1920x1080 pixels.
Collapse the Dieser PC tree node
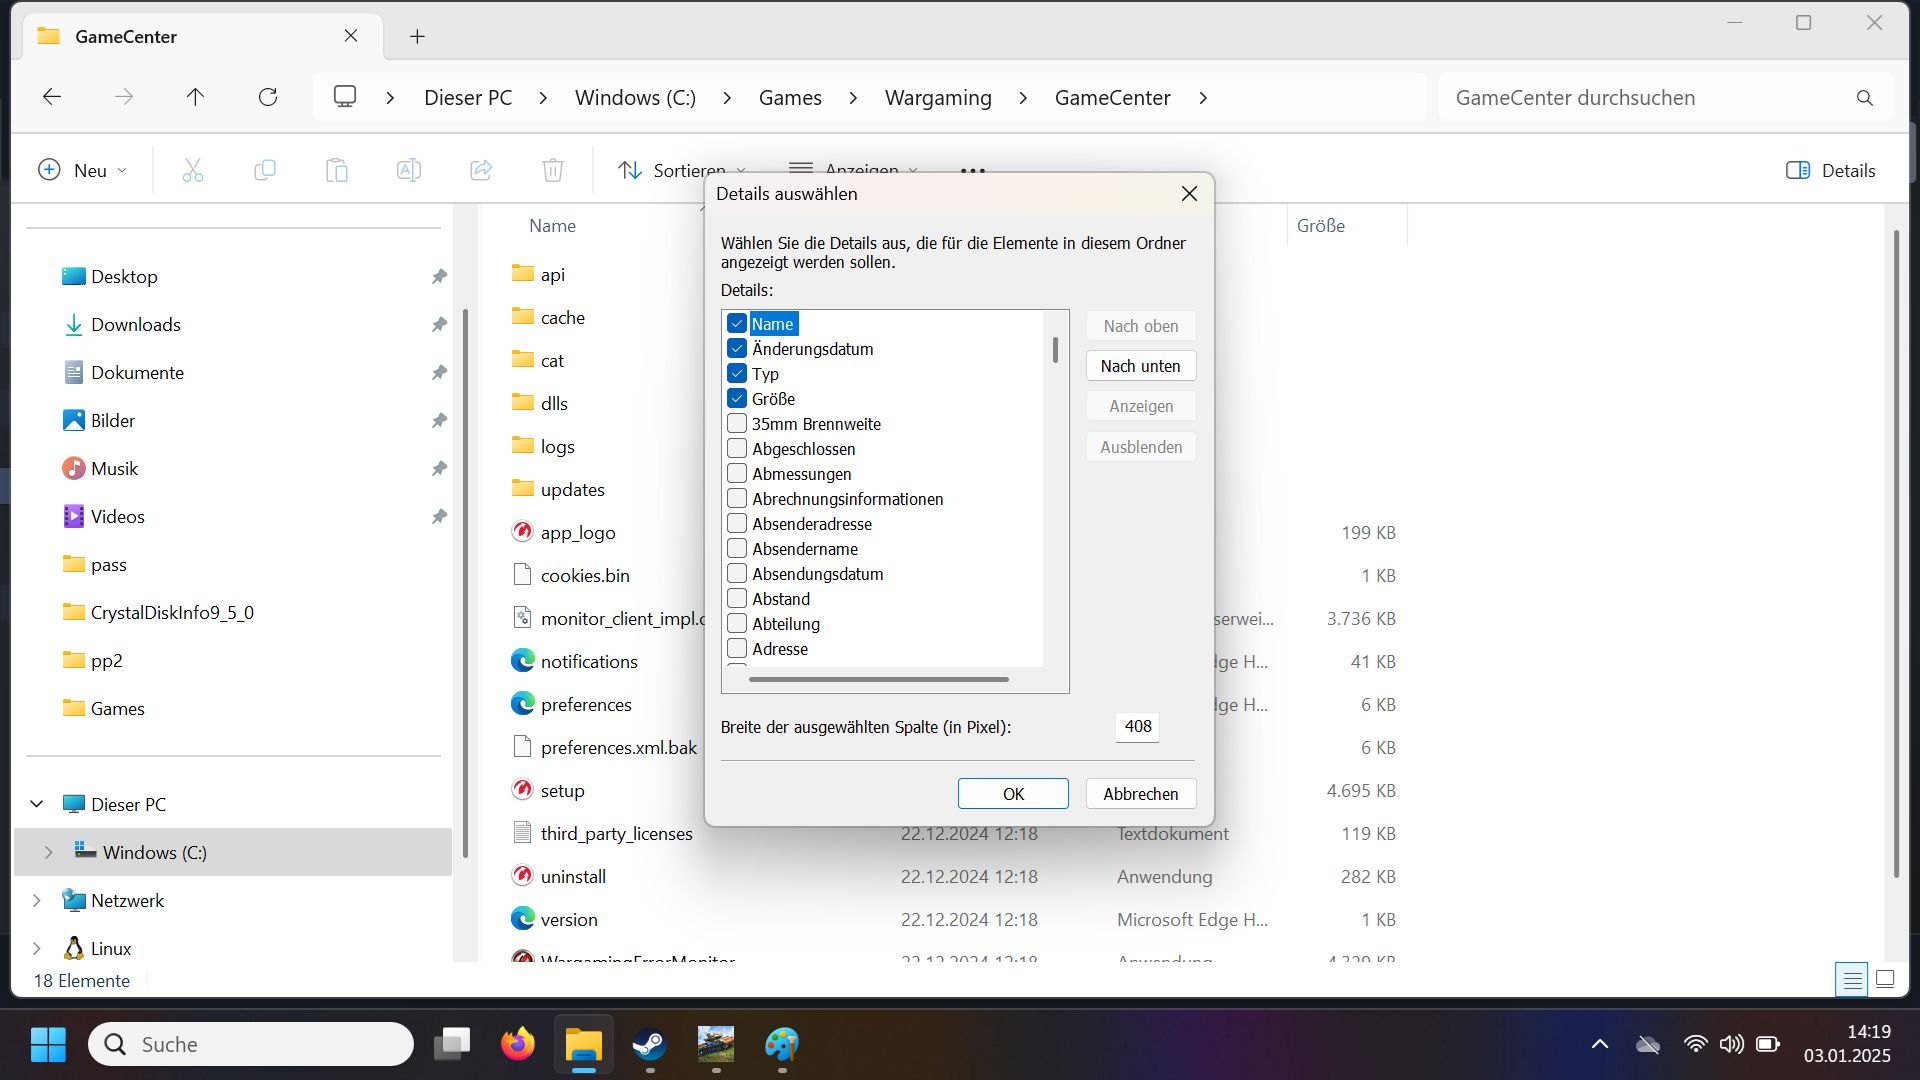click(37, 804)
